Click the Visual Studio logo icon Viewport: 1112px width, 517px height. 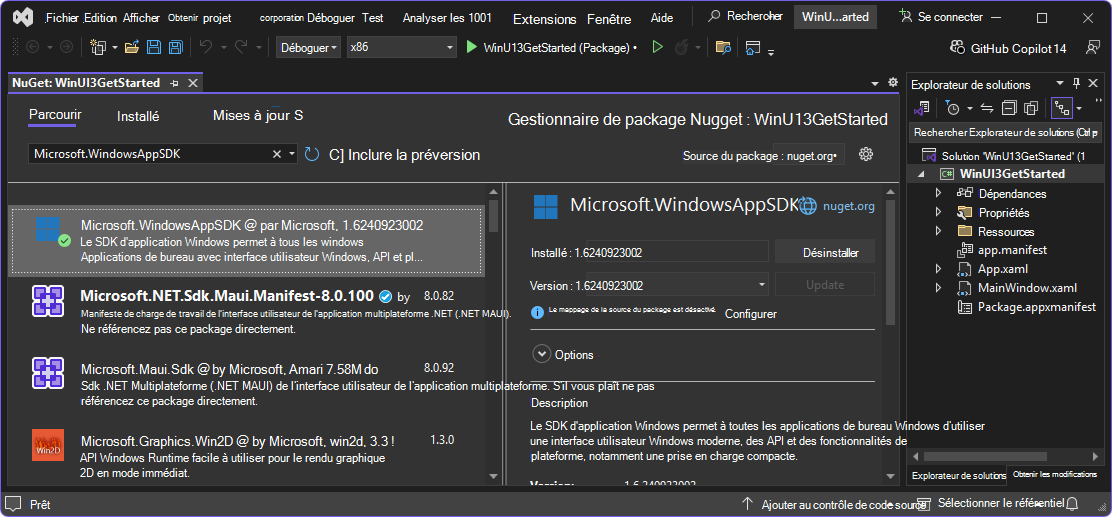coord(25,16)
